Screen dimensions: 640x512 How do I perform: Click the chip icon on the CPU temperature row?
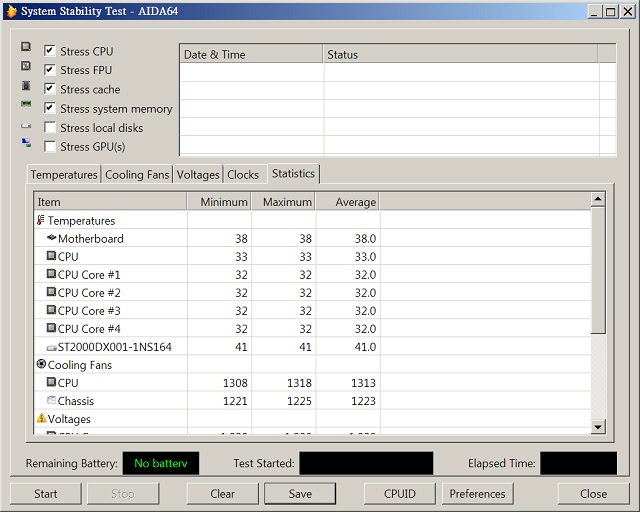pyautogui.click(x=51, y=256)
